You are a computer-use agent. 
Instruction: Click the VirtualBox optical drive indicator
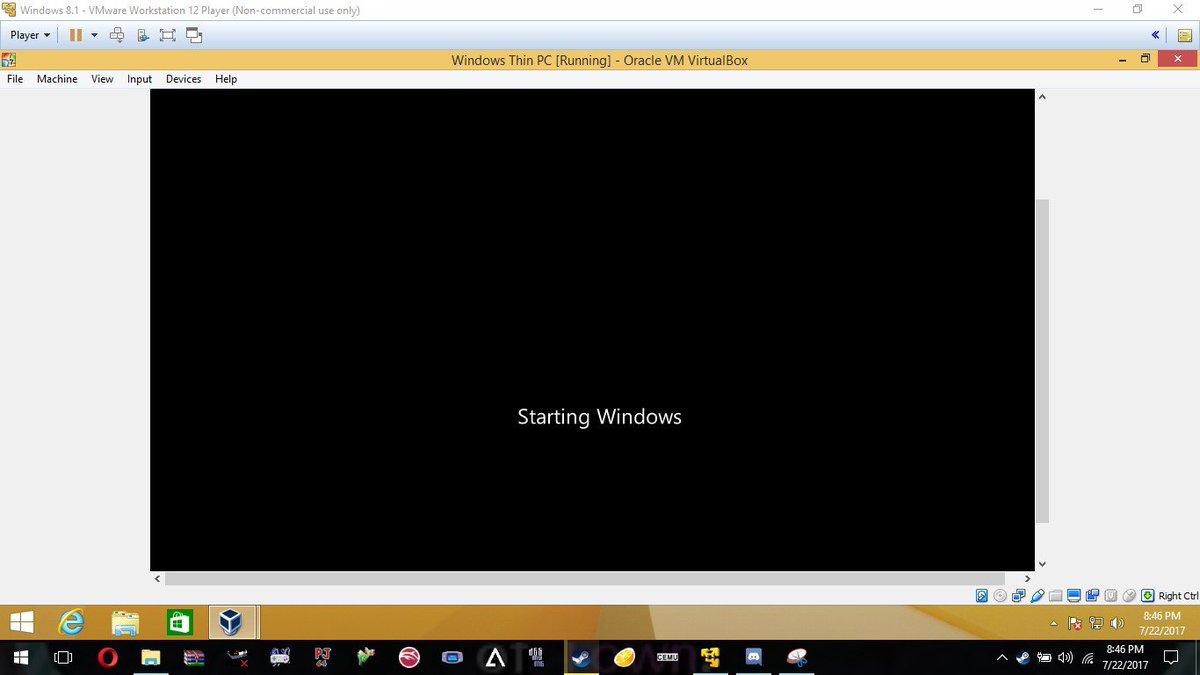click(1000, 596)
